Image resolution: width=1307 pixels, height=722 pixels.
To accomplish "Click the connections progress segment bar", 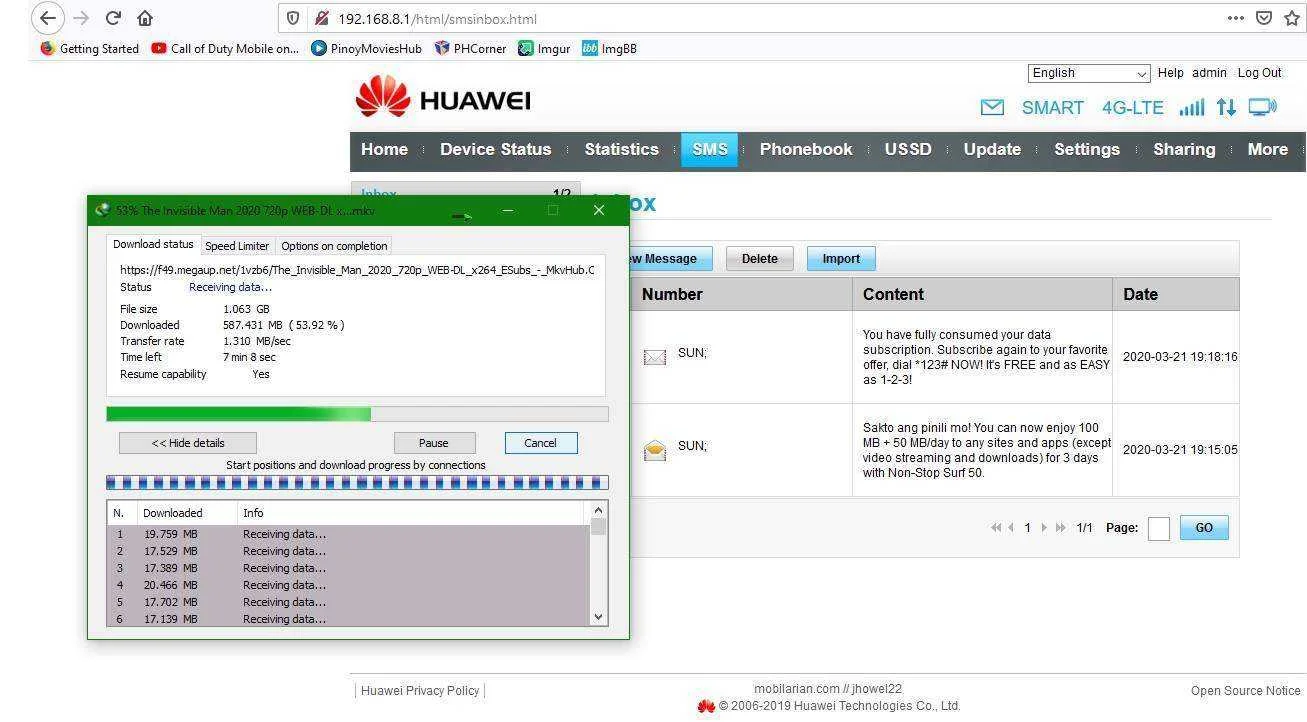I will coord(357,483).
